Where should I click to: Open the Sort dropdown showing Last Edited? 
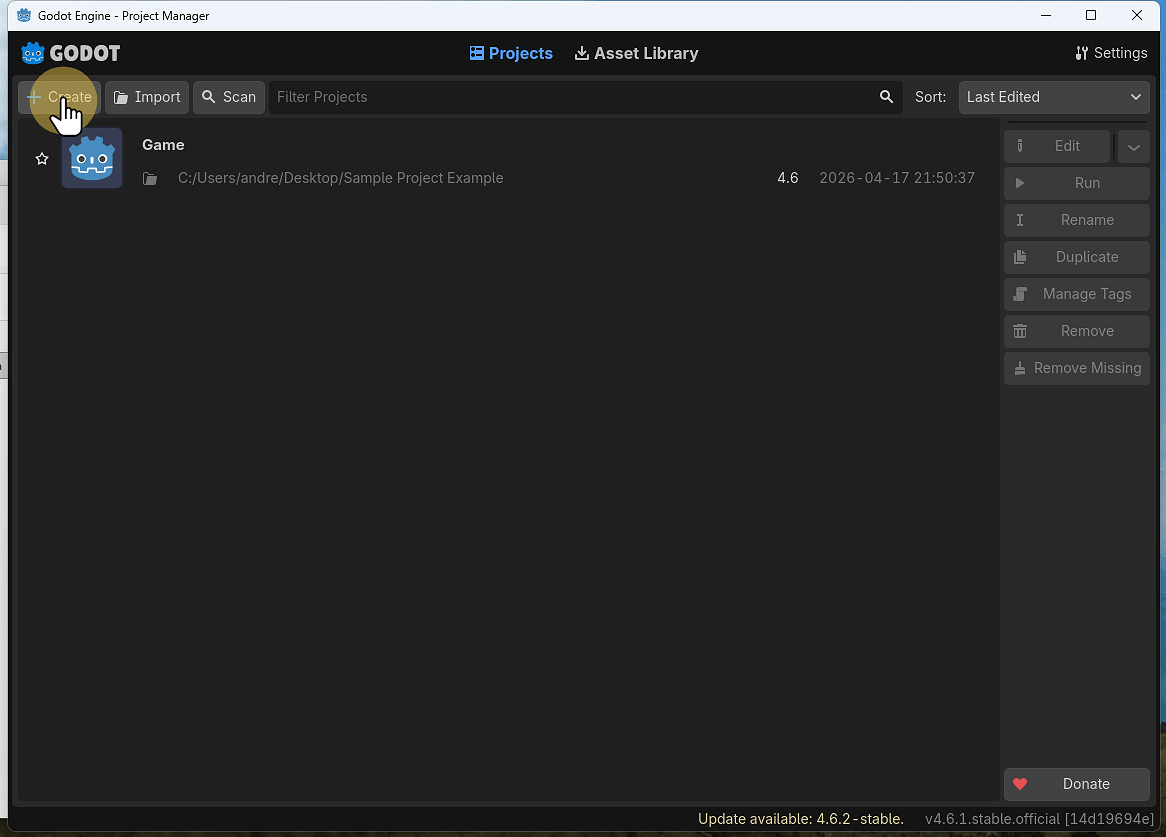click(1054, 97)
